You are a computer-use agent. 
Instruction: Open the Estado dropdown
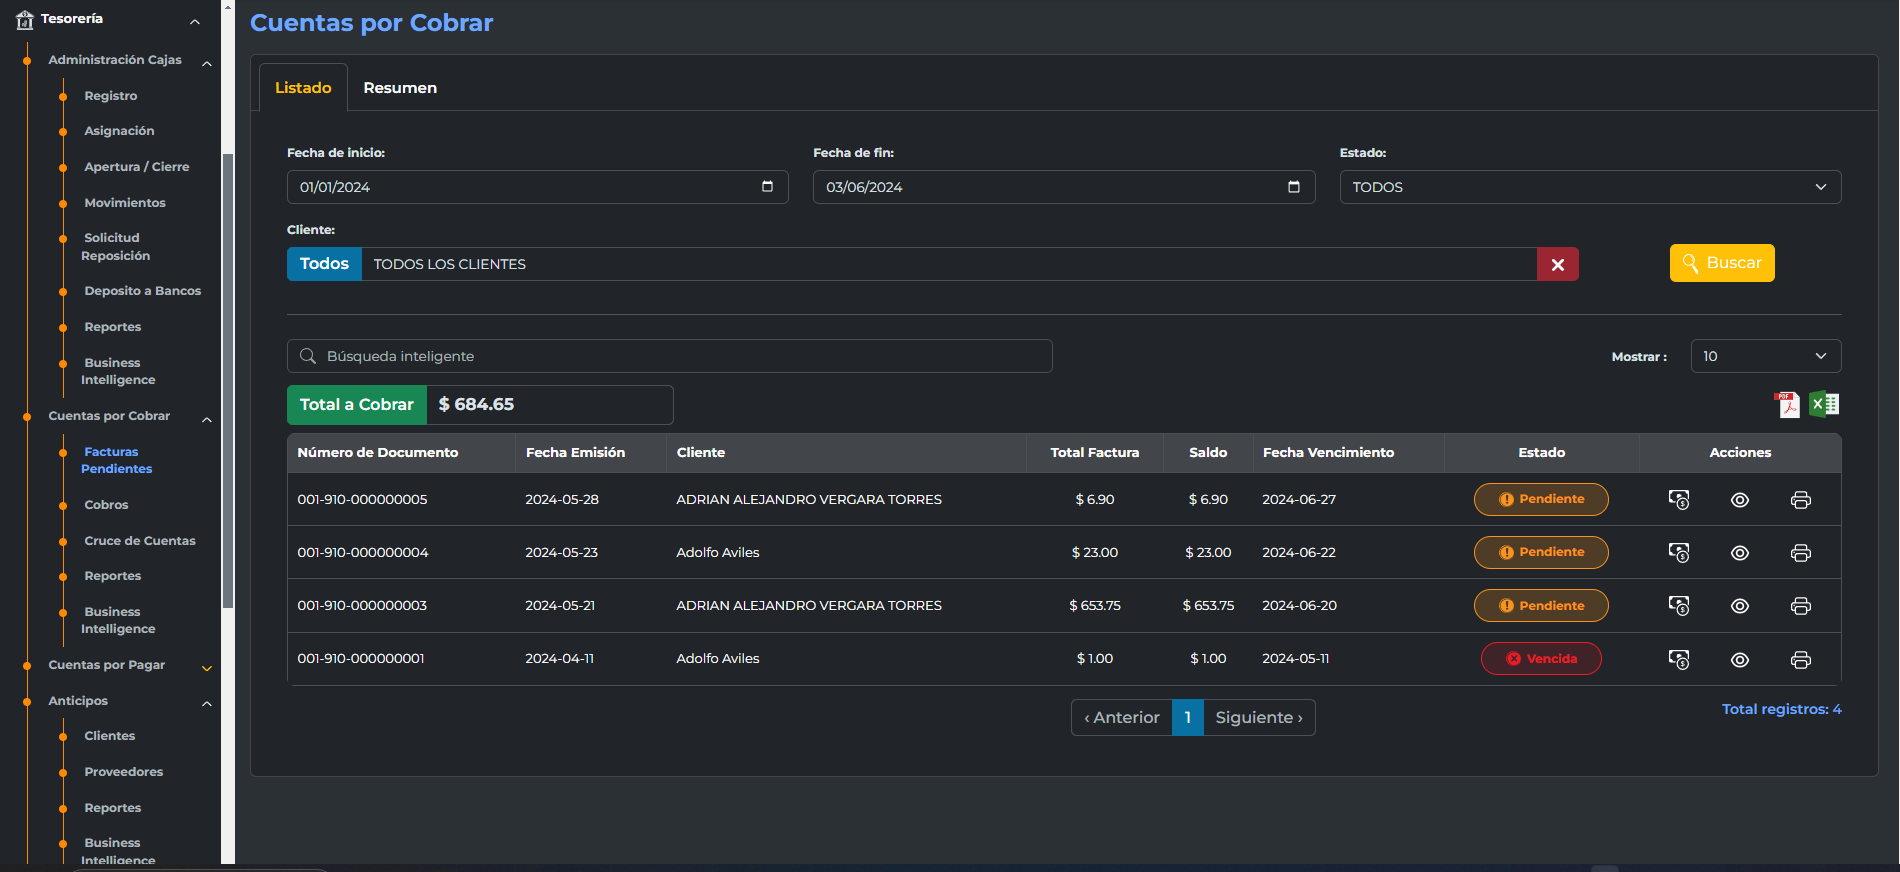[1590, 187]
